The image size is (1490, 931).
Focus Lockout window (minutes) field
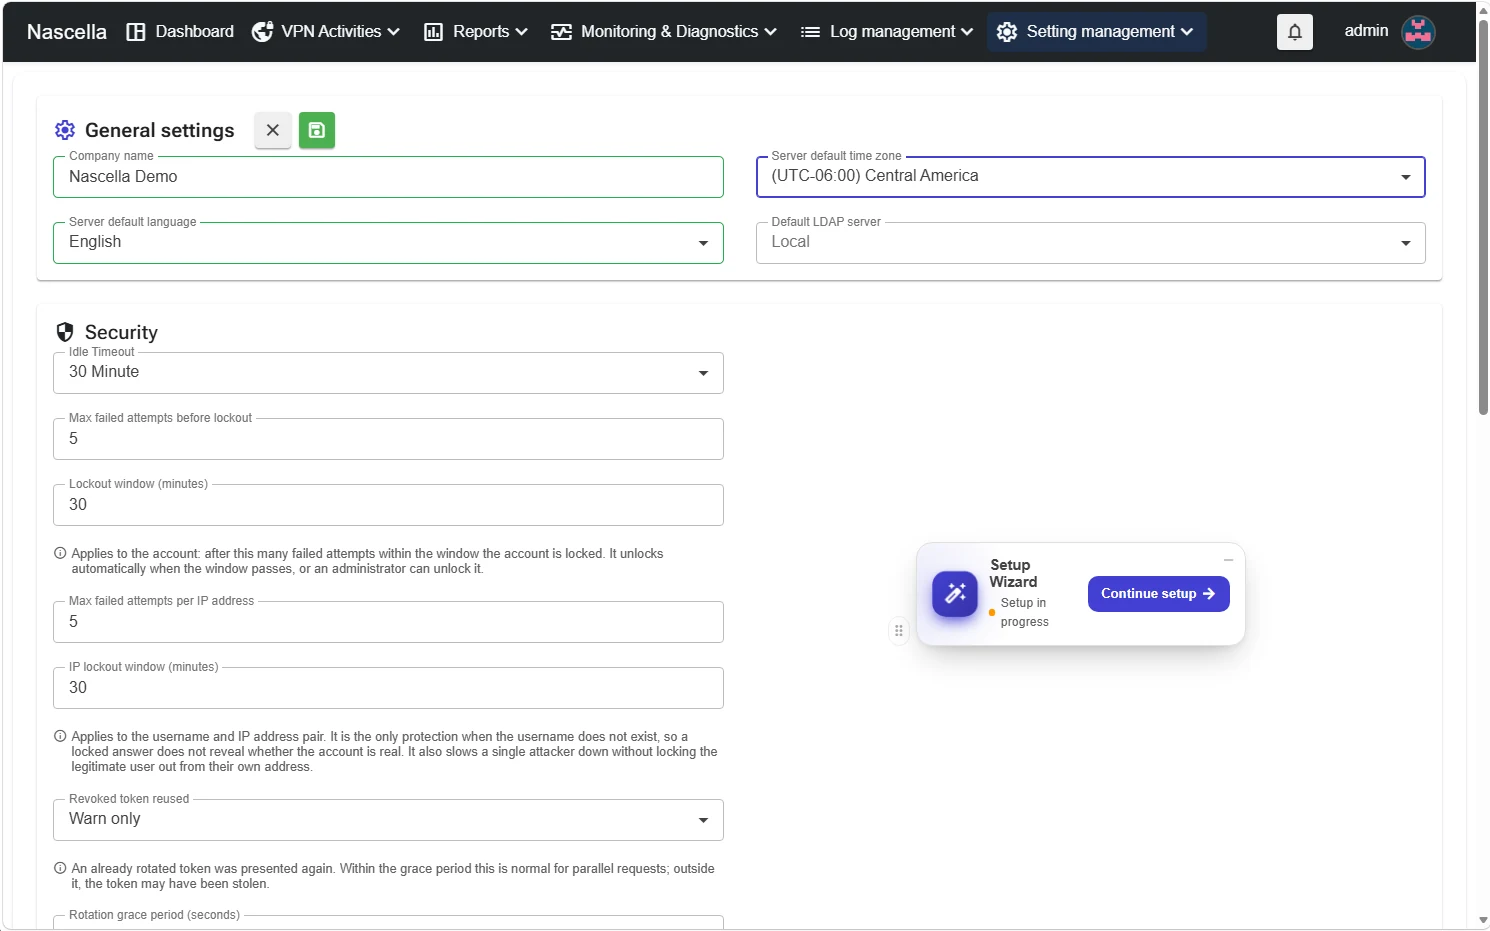388,505
